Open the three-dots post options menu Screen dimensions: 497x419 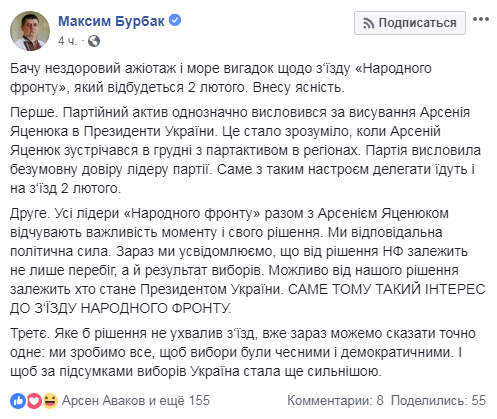pos(481,19)
